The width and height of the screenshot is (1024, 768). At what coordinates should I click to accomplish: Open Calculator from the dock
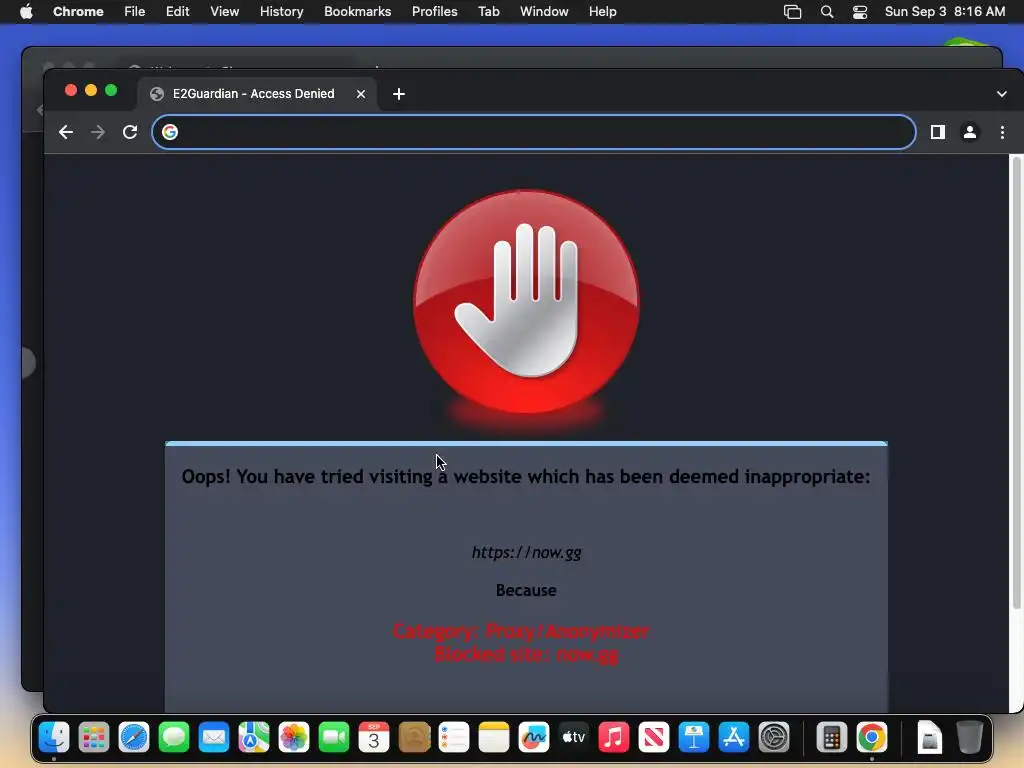tap(831, 738)
